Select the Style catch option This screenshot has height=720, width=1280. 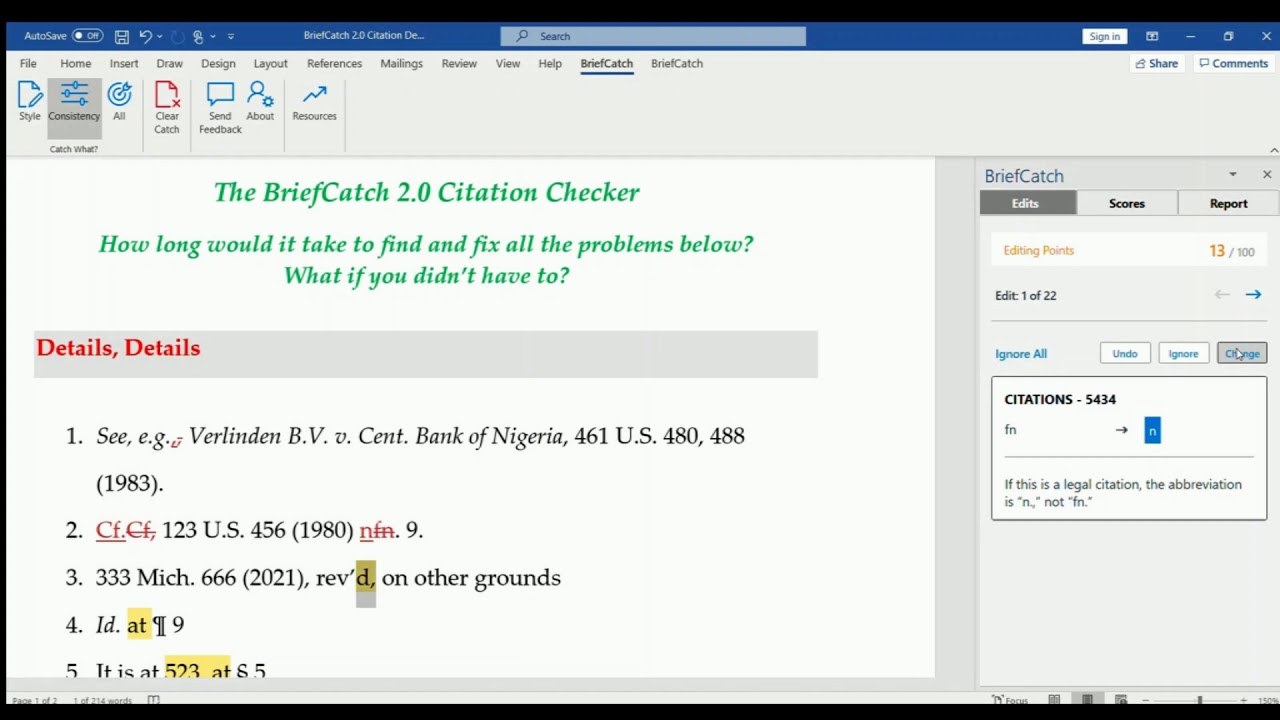29,103
